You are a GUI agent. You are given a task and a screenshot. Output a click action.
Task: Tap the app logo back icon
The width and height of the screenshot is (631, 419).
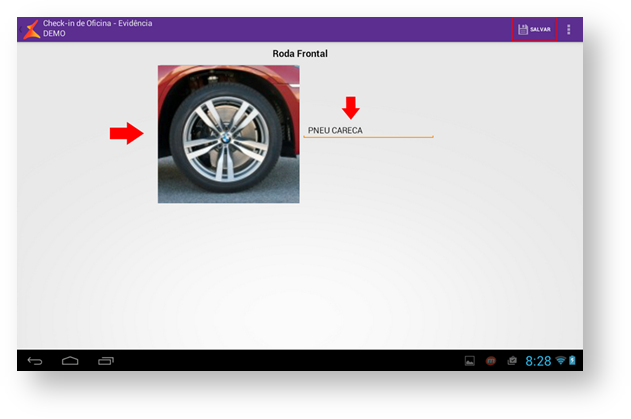tap(30, 29)
